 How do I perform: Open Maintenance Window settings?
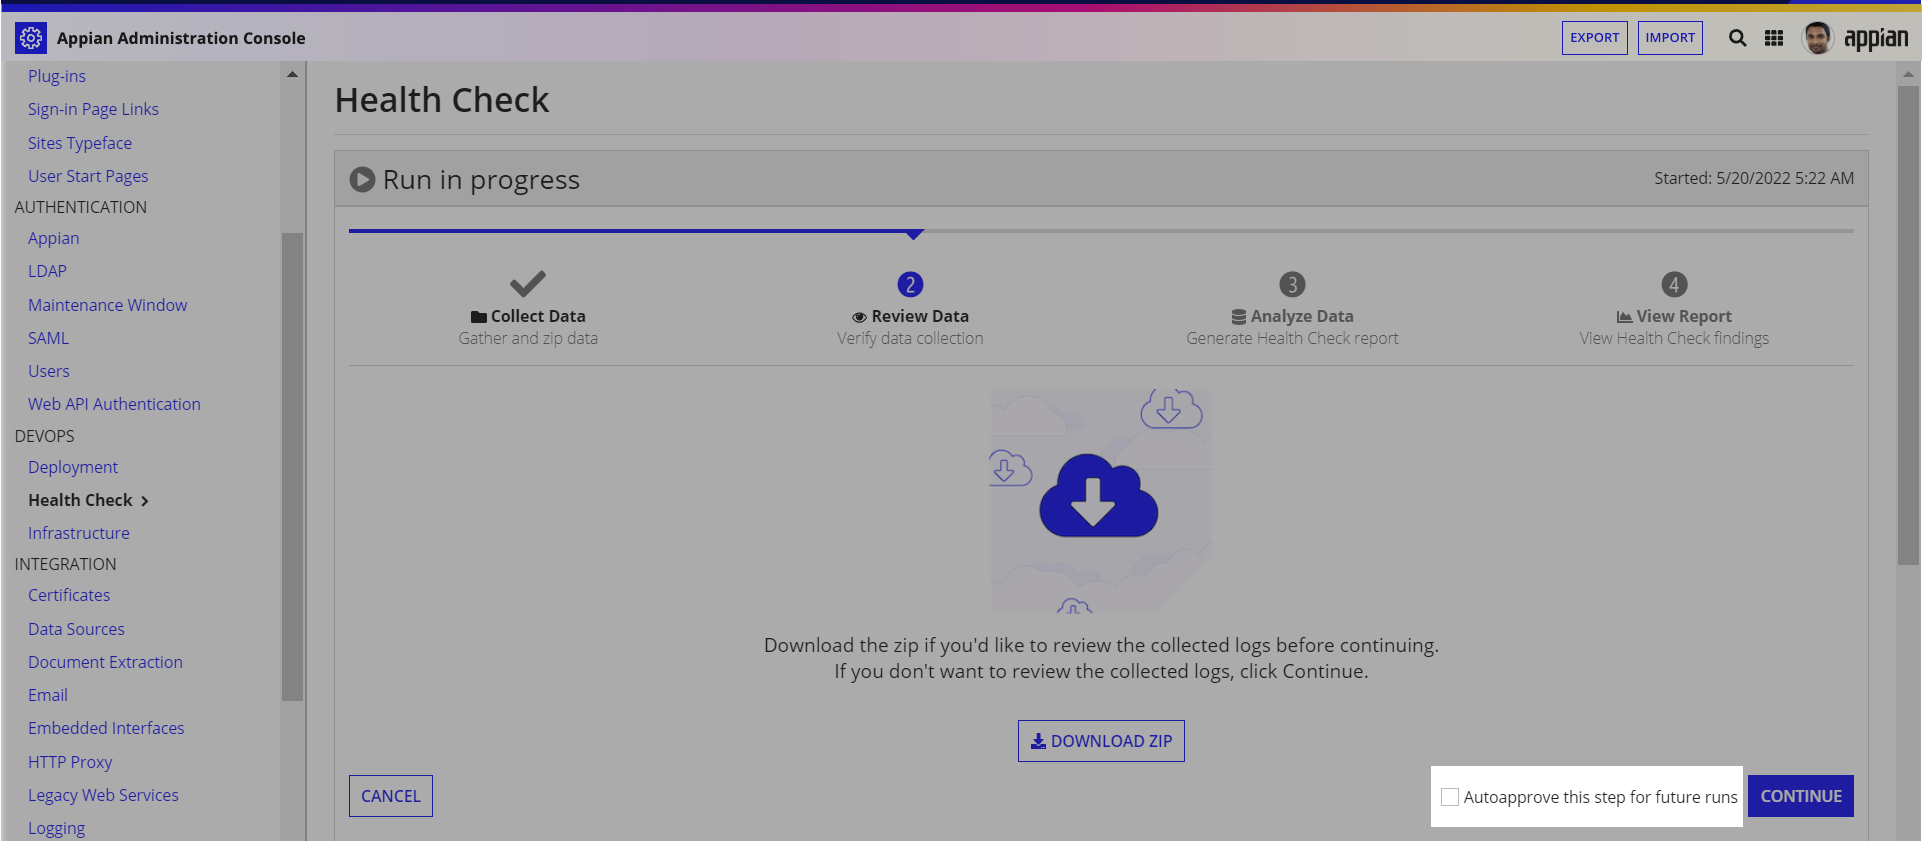pos(107,305)
